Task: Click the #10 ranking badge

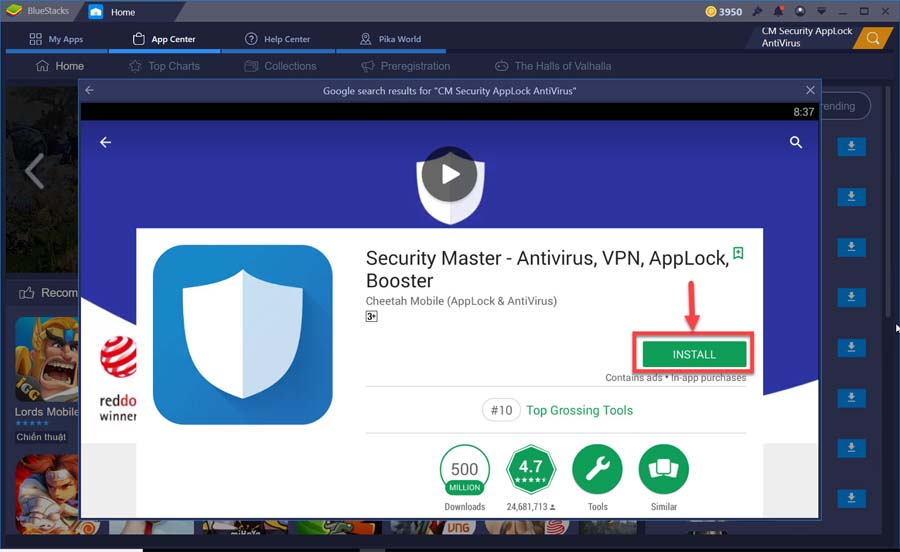Action: pyautogui.click(x=501, y=410)
